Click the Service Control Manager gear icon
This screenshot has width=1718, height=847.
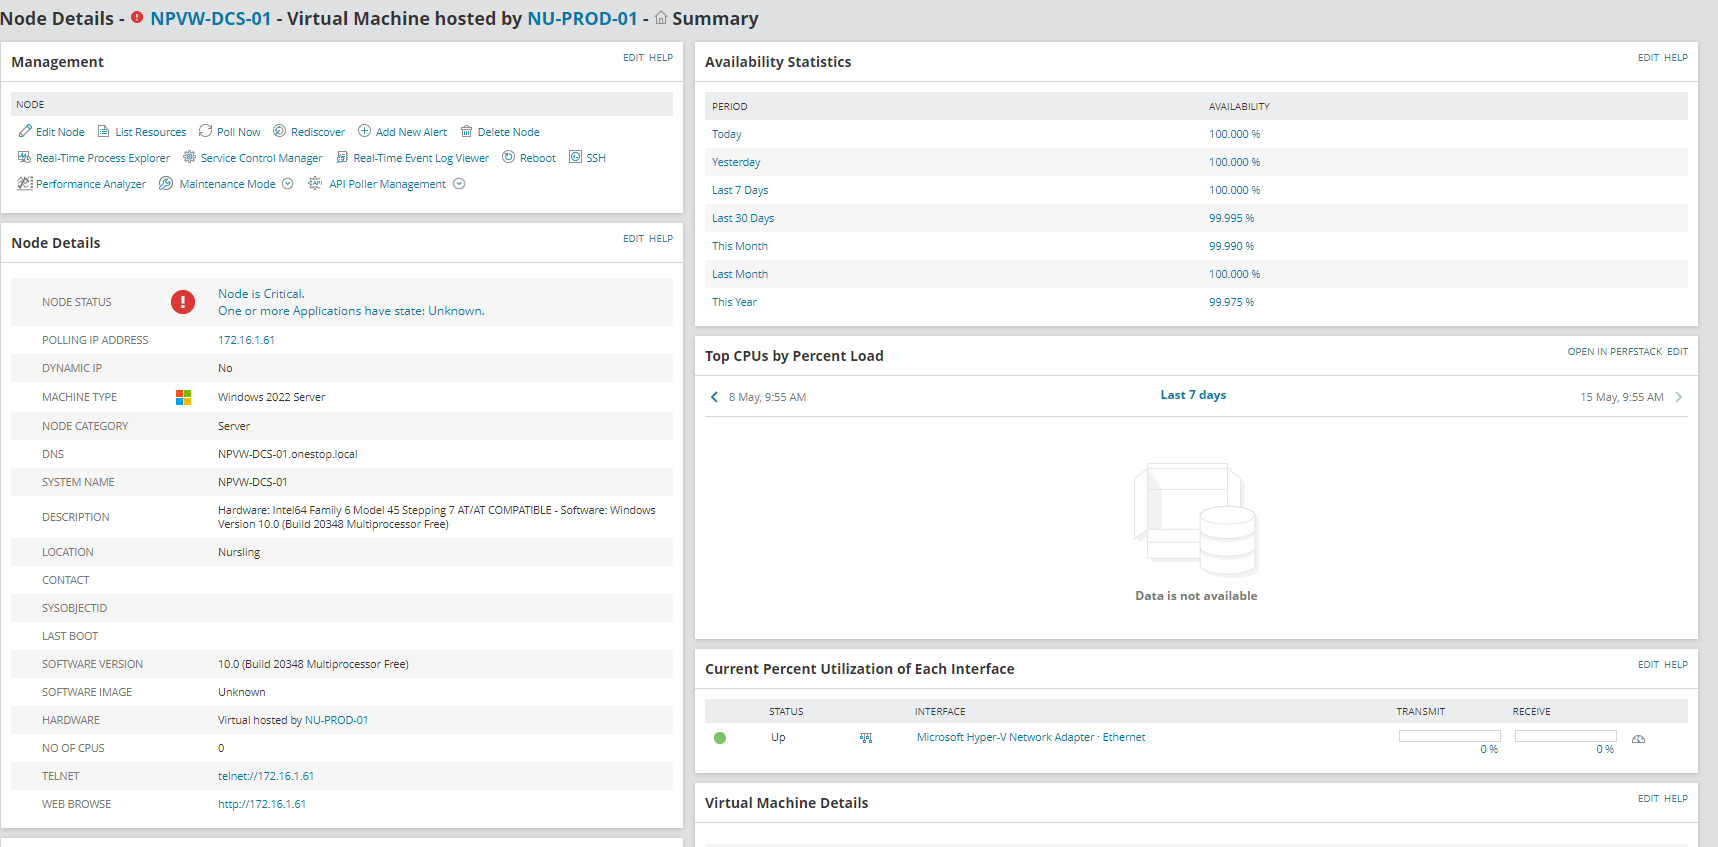click(x=189, y=157)
